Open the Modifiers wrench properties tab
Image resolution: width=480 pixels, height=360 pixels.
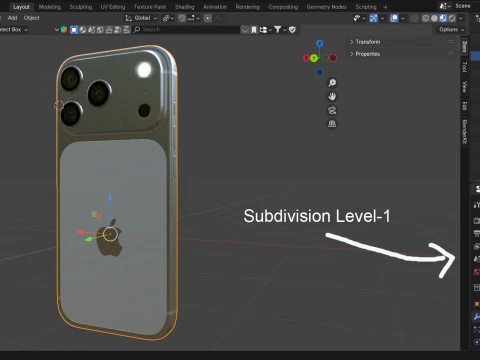[x=477, y=316]
